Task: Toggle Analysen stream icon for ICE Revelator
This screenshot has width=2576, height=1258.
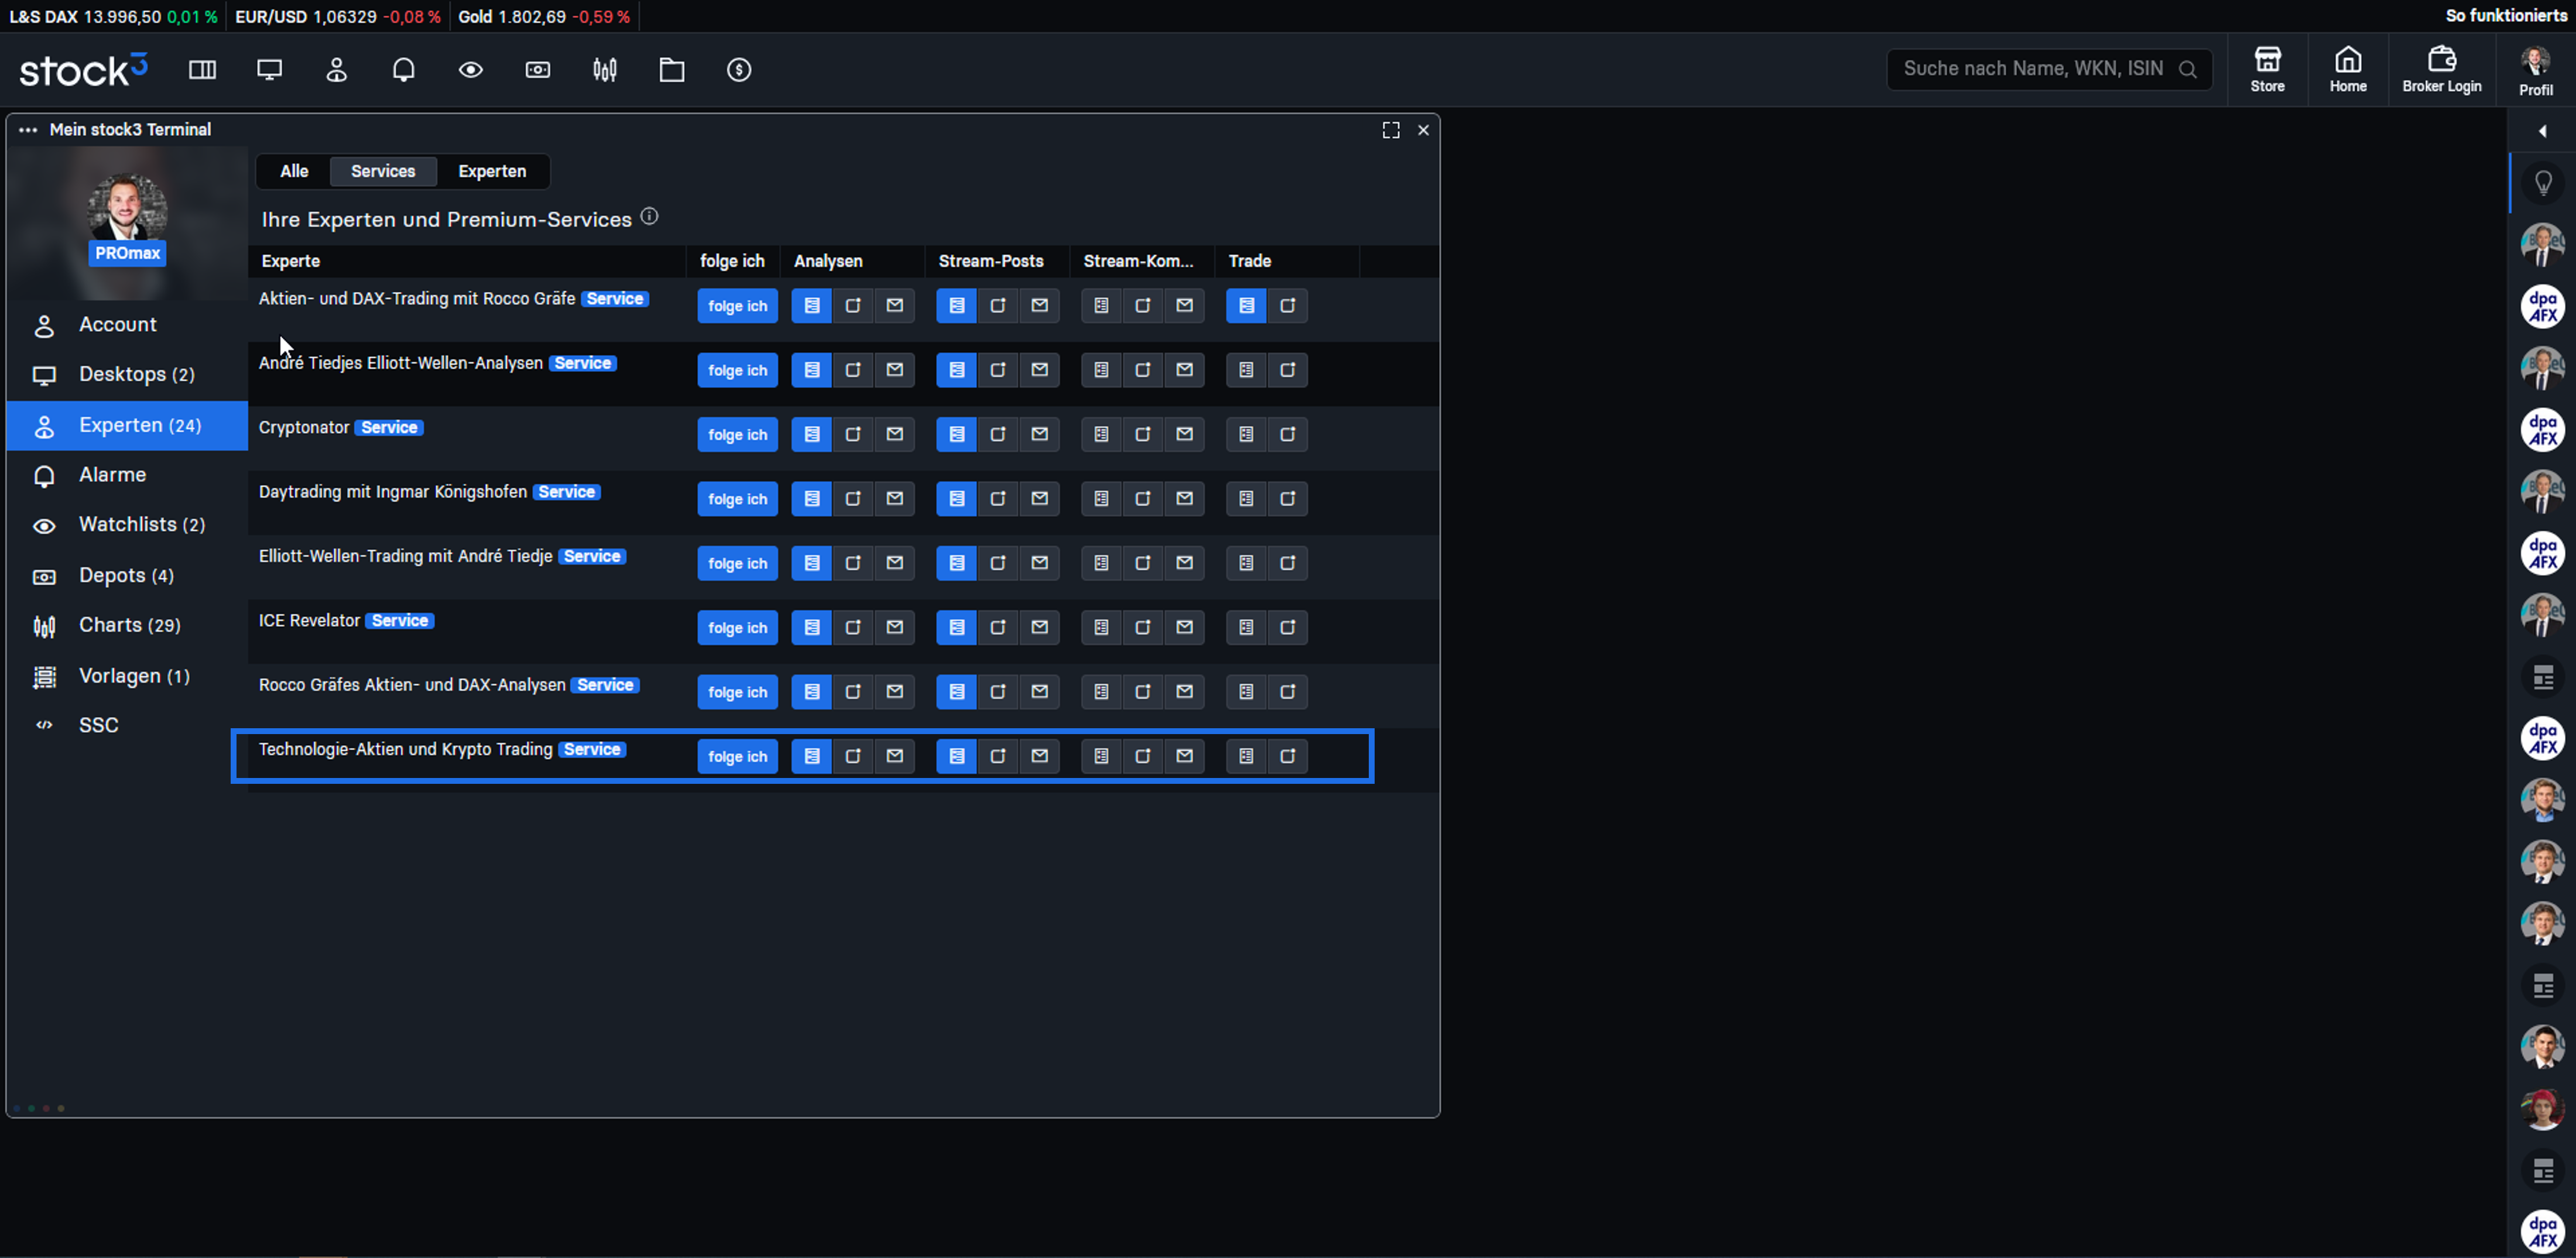Action: [x=811, y=628]
